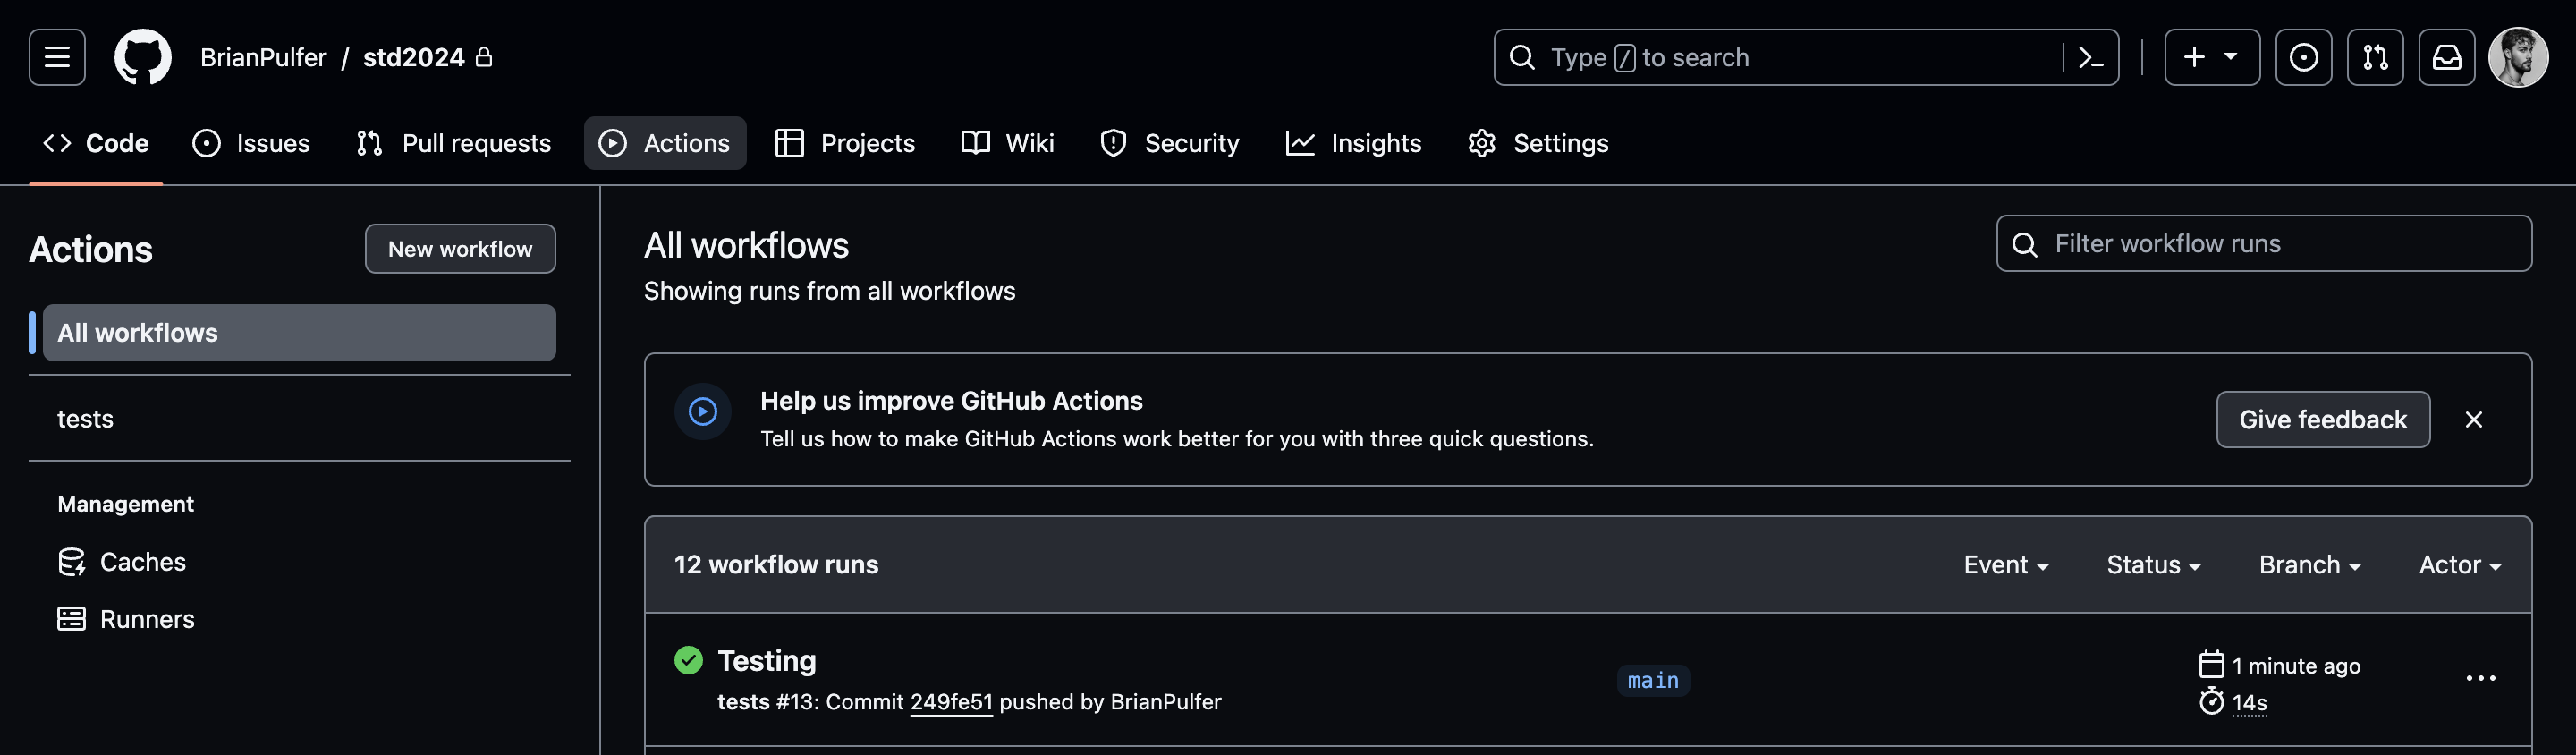
Task: Click the search magnifier icon in header
Action: [x=1522, y=57]
